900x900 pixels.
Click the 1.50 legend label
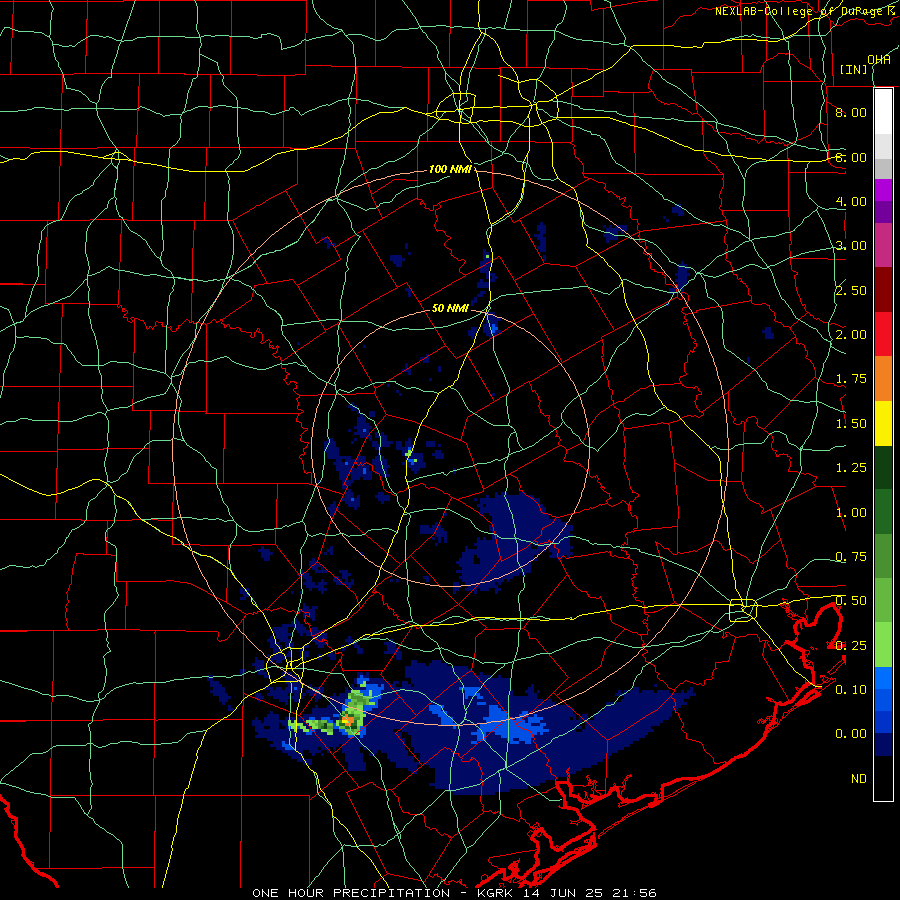point(851,424)
